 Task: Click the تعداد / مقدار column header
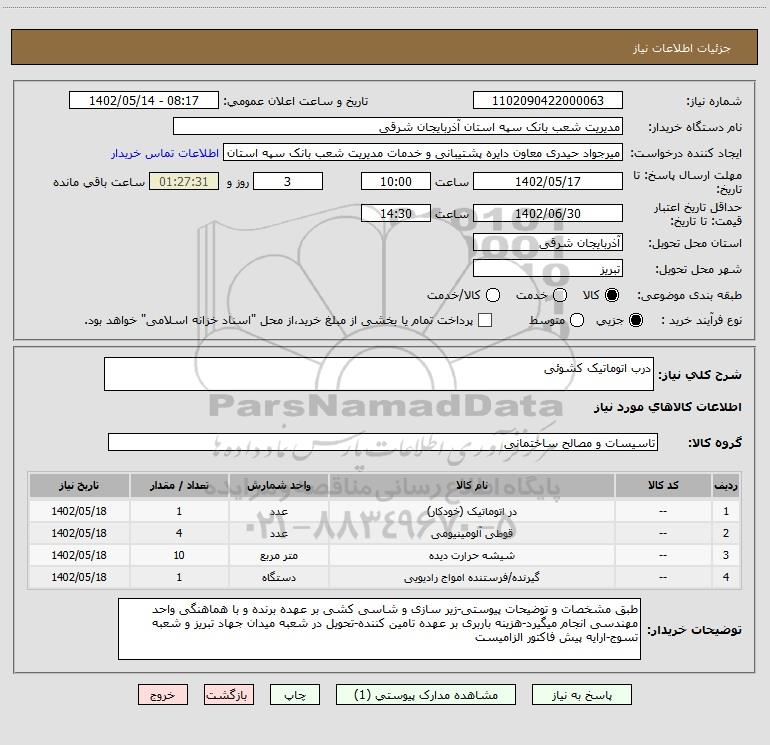[x=179, y=485]
